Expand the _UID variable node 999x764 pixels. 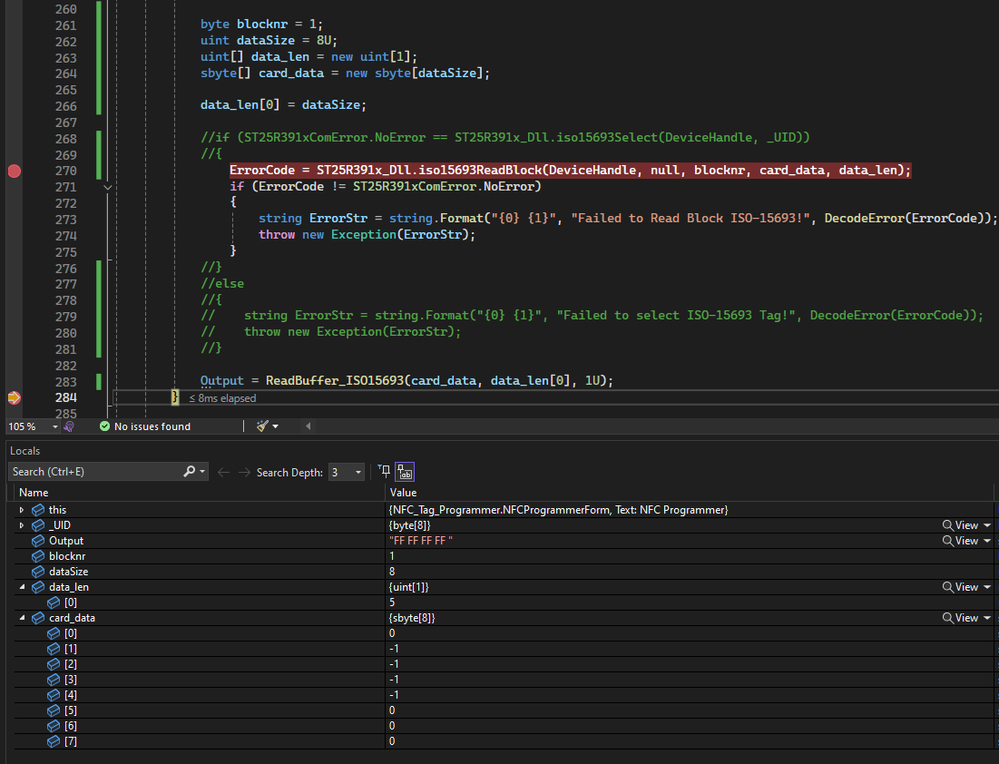pyautogui.click(x=22, y=526)
